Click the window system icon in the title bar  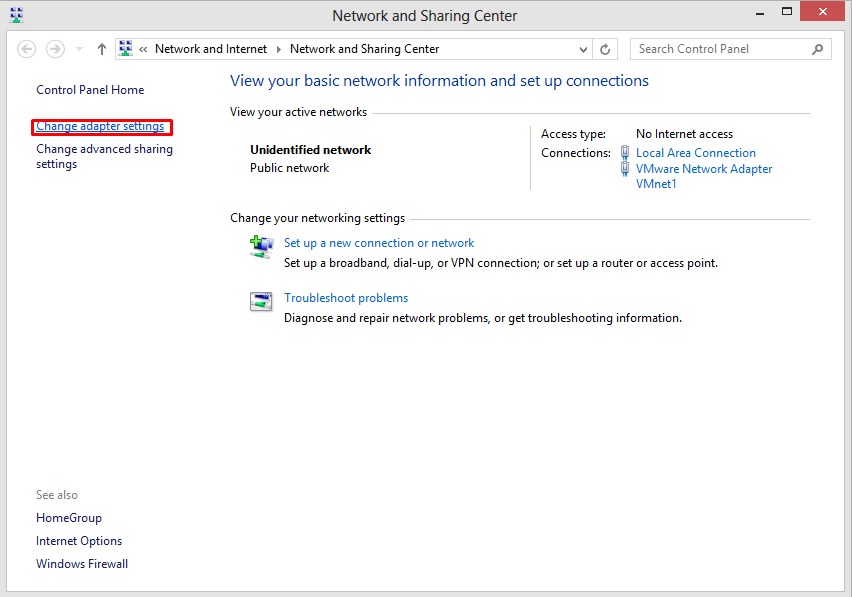point(17,15)
